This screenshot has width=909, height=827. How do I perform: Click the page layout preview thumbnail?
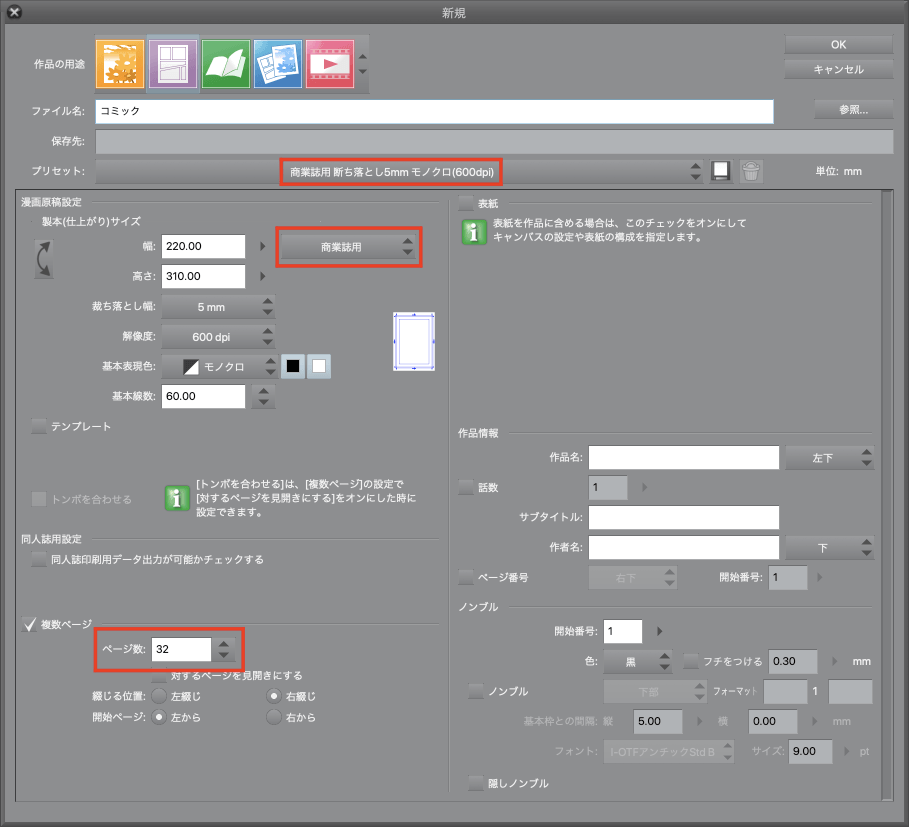[x=414, y=341]
